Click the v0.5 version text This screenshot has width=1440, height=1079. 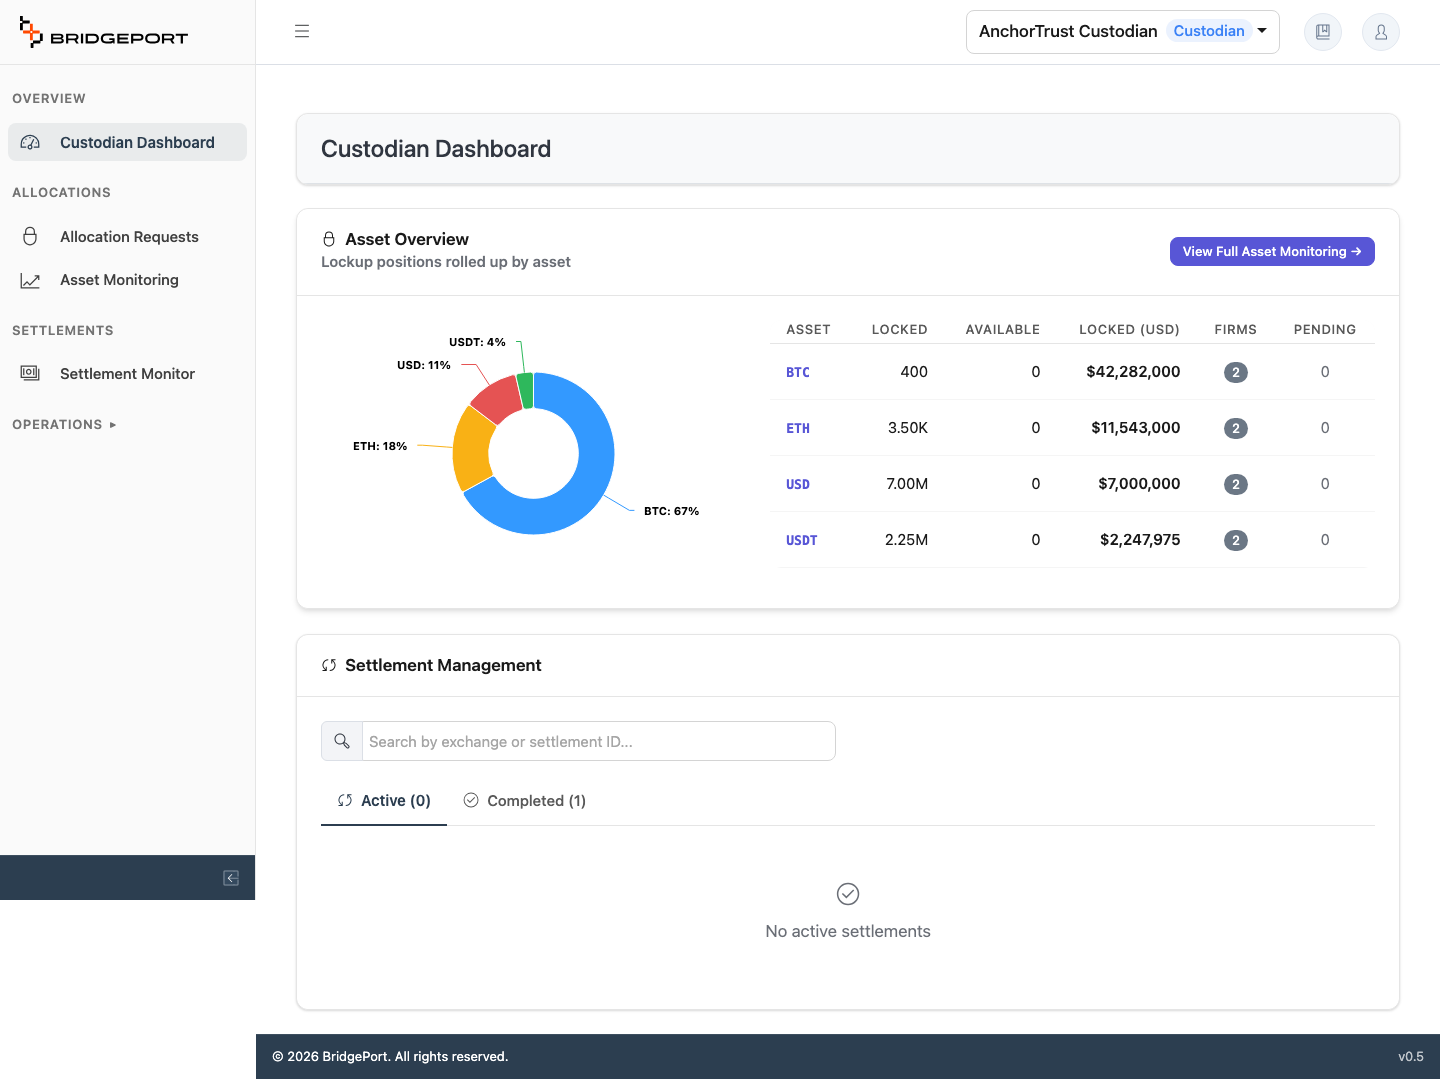coord(1411,1056)
